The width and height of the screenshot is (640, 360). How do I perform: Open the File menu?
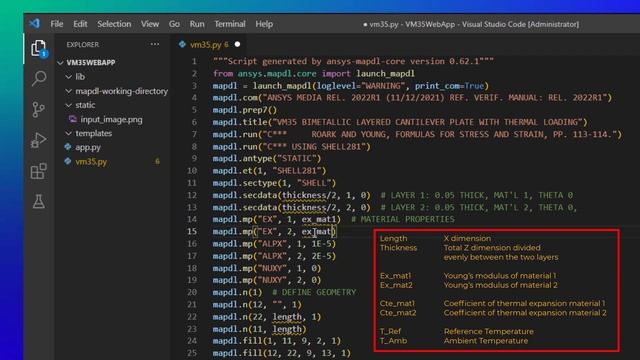(x=57, y=24)
